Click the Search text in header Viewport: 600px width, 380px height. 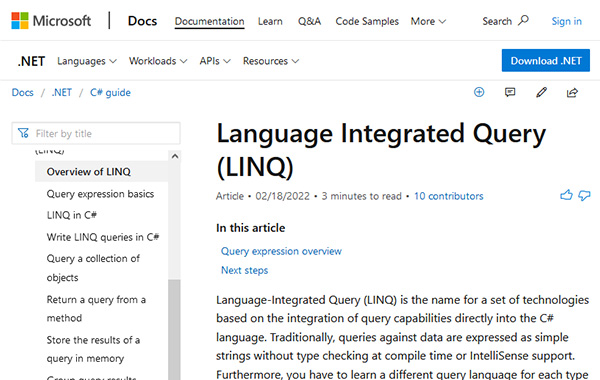coord(497,21)
